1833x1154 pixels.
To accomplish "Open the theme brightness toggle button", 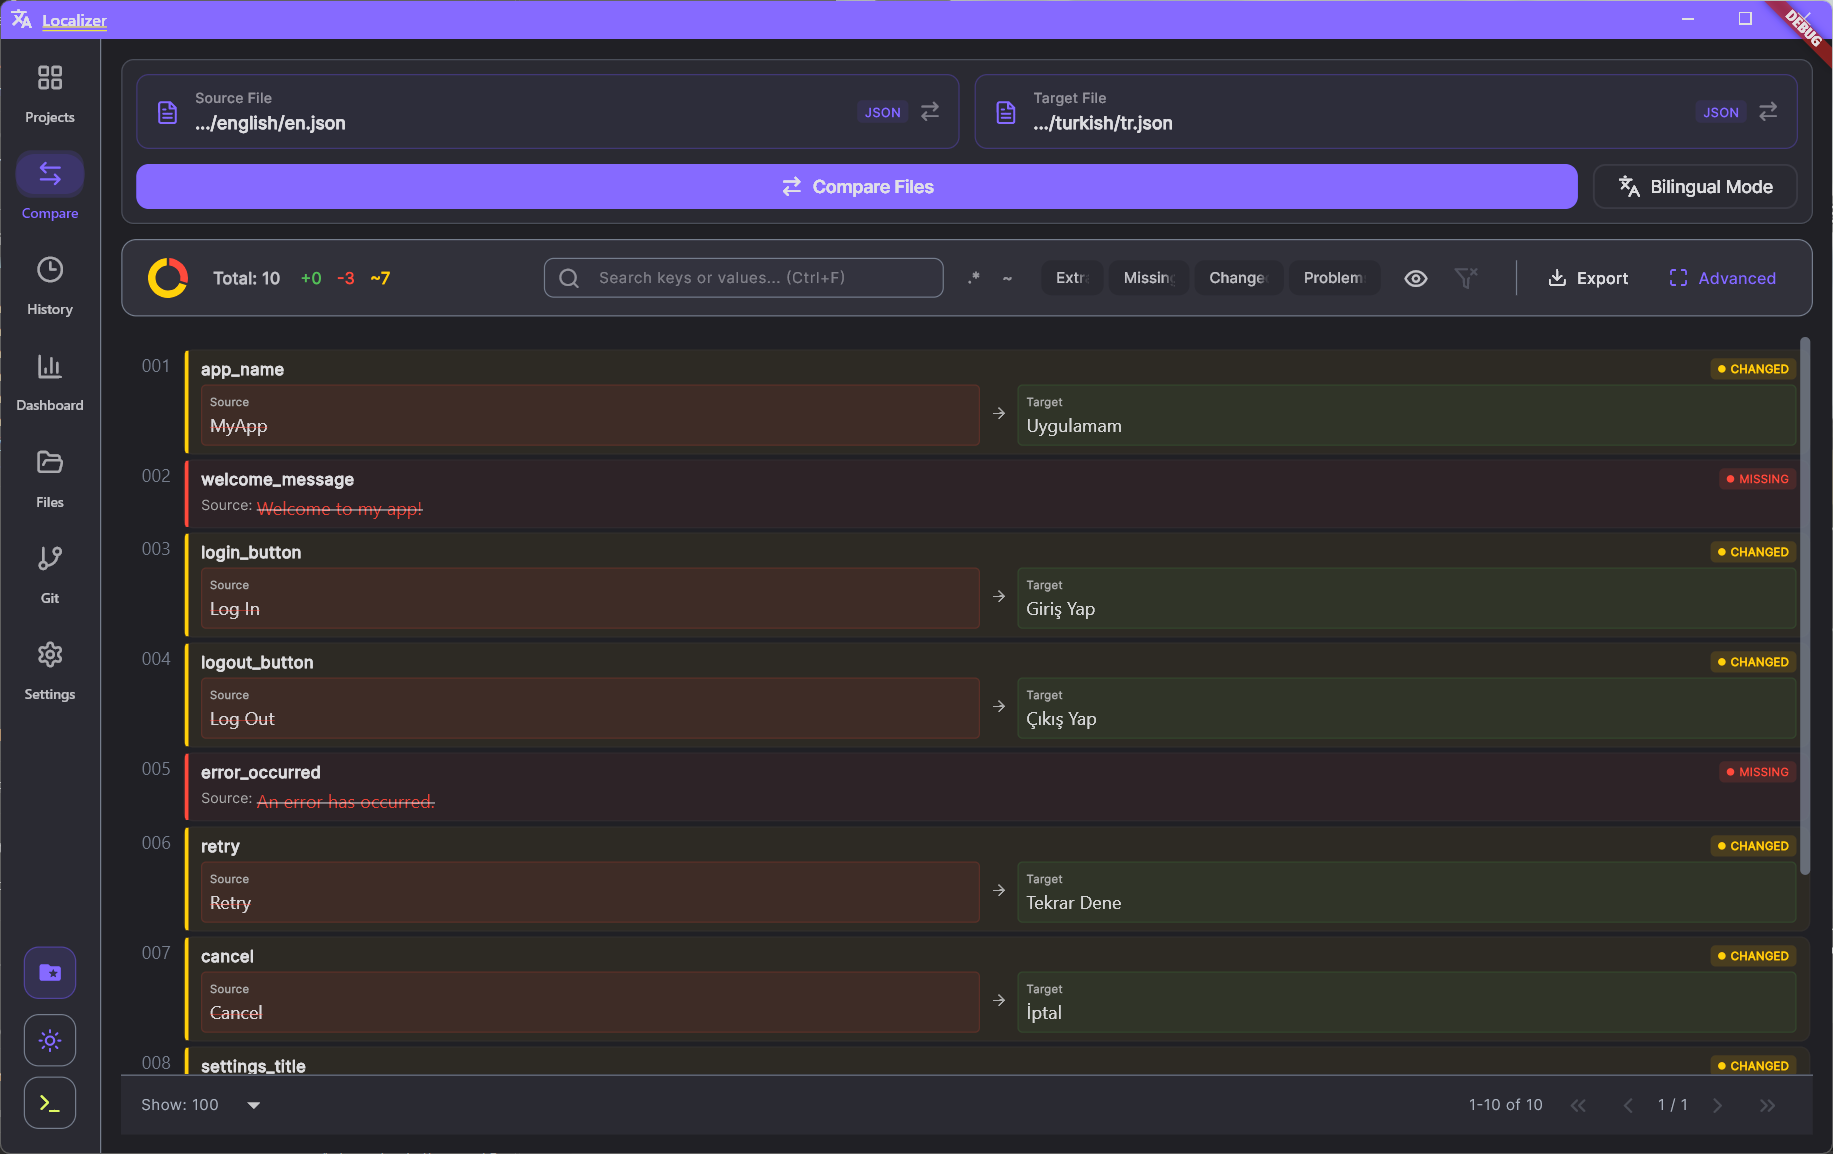I will (49, 1040).
